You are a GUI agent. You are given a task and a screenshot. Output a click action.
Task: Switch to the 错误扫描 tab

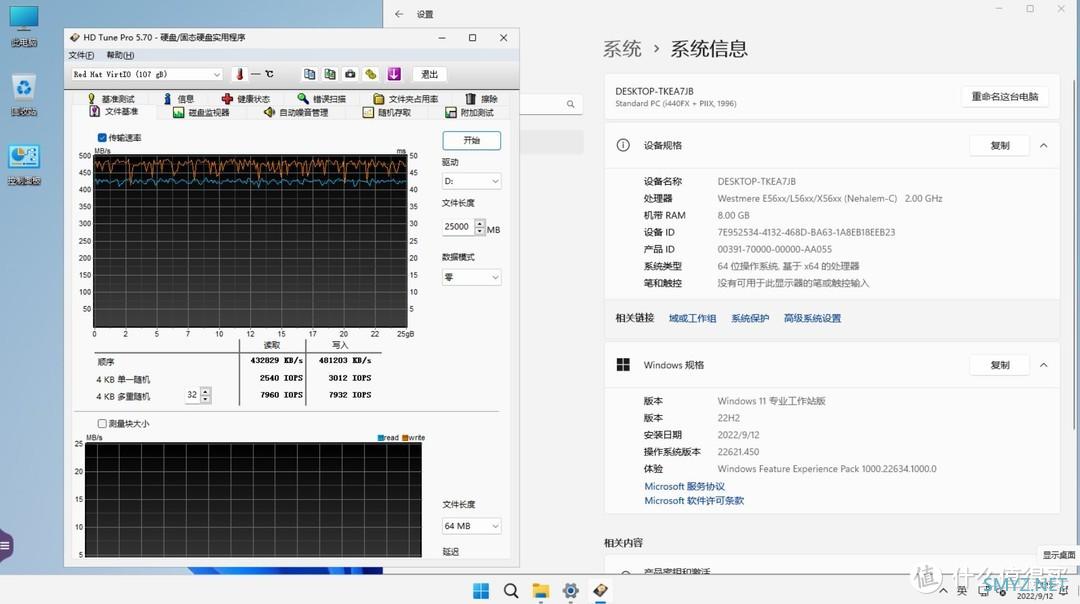[x=322, y=99]
